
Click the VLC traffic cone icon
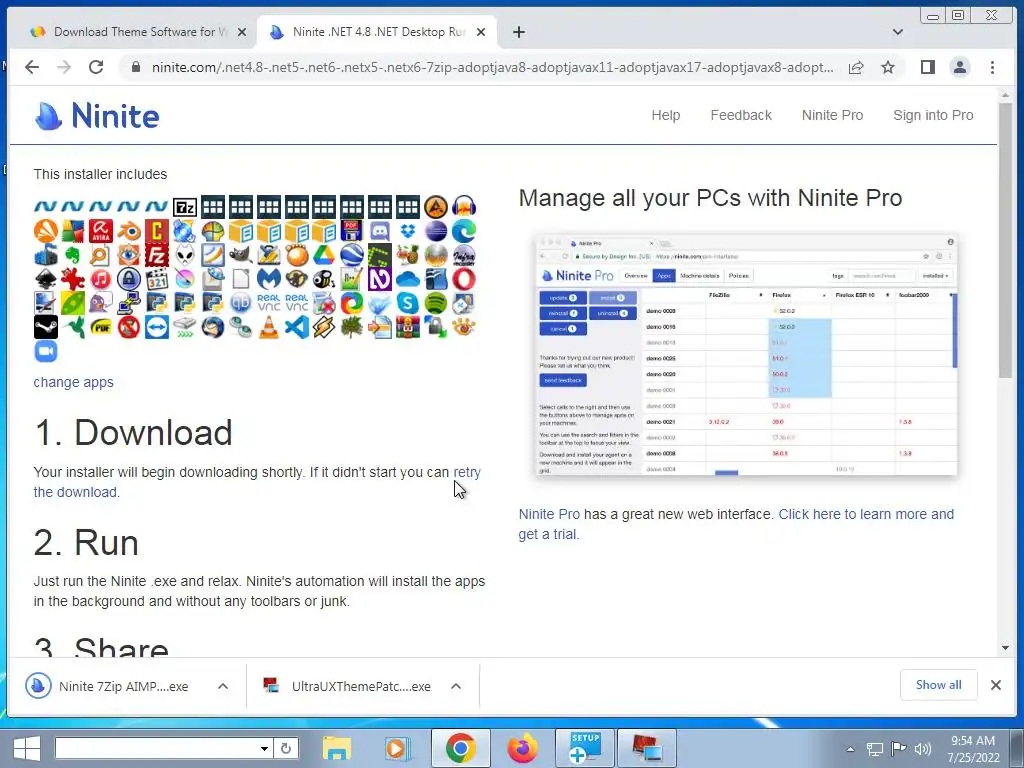[x=268, y=327]
